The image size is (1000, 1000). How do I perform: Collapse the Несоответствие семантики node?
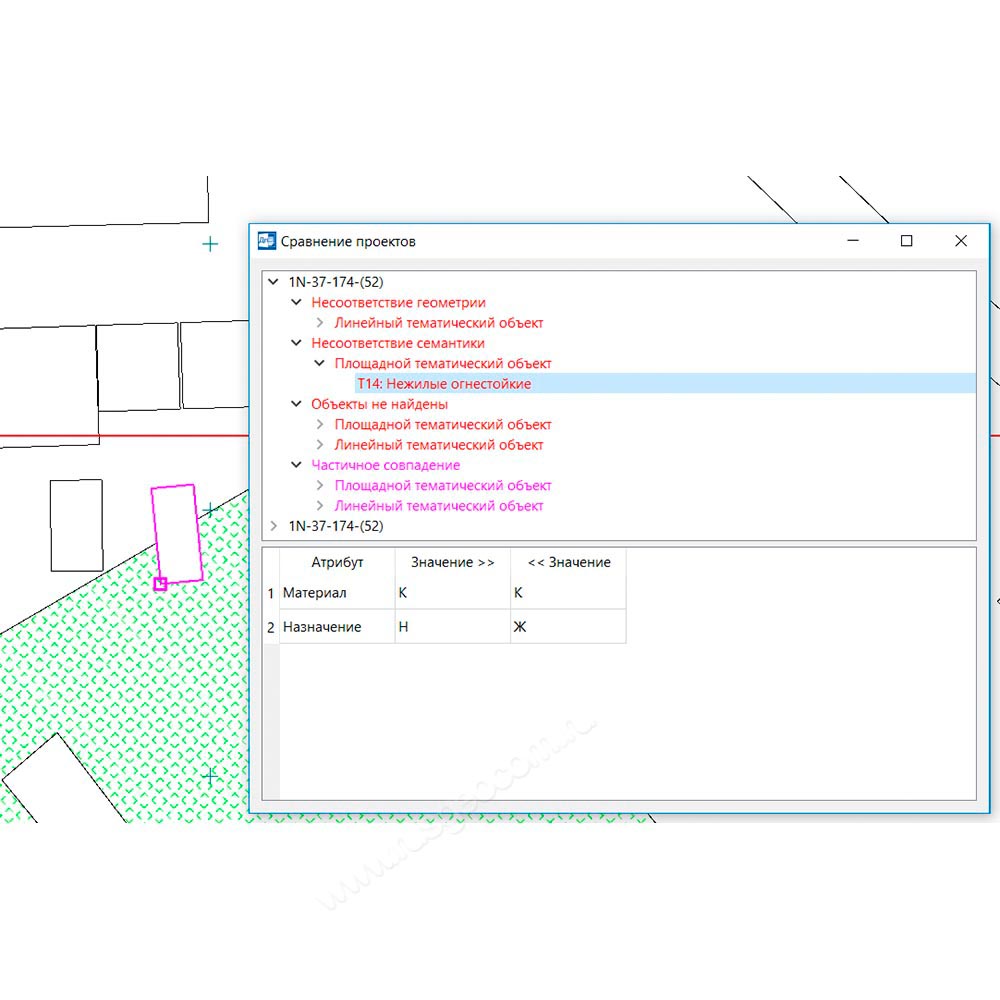pos(296,343)
